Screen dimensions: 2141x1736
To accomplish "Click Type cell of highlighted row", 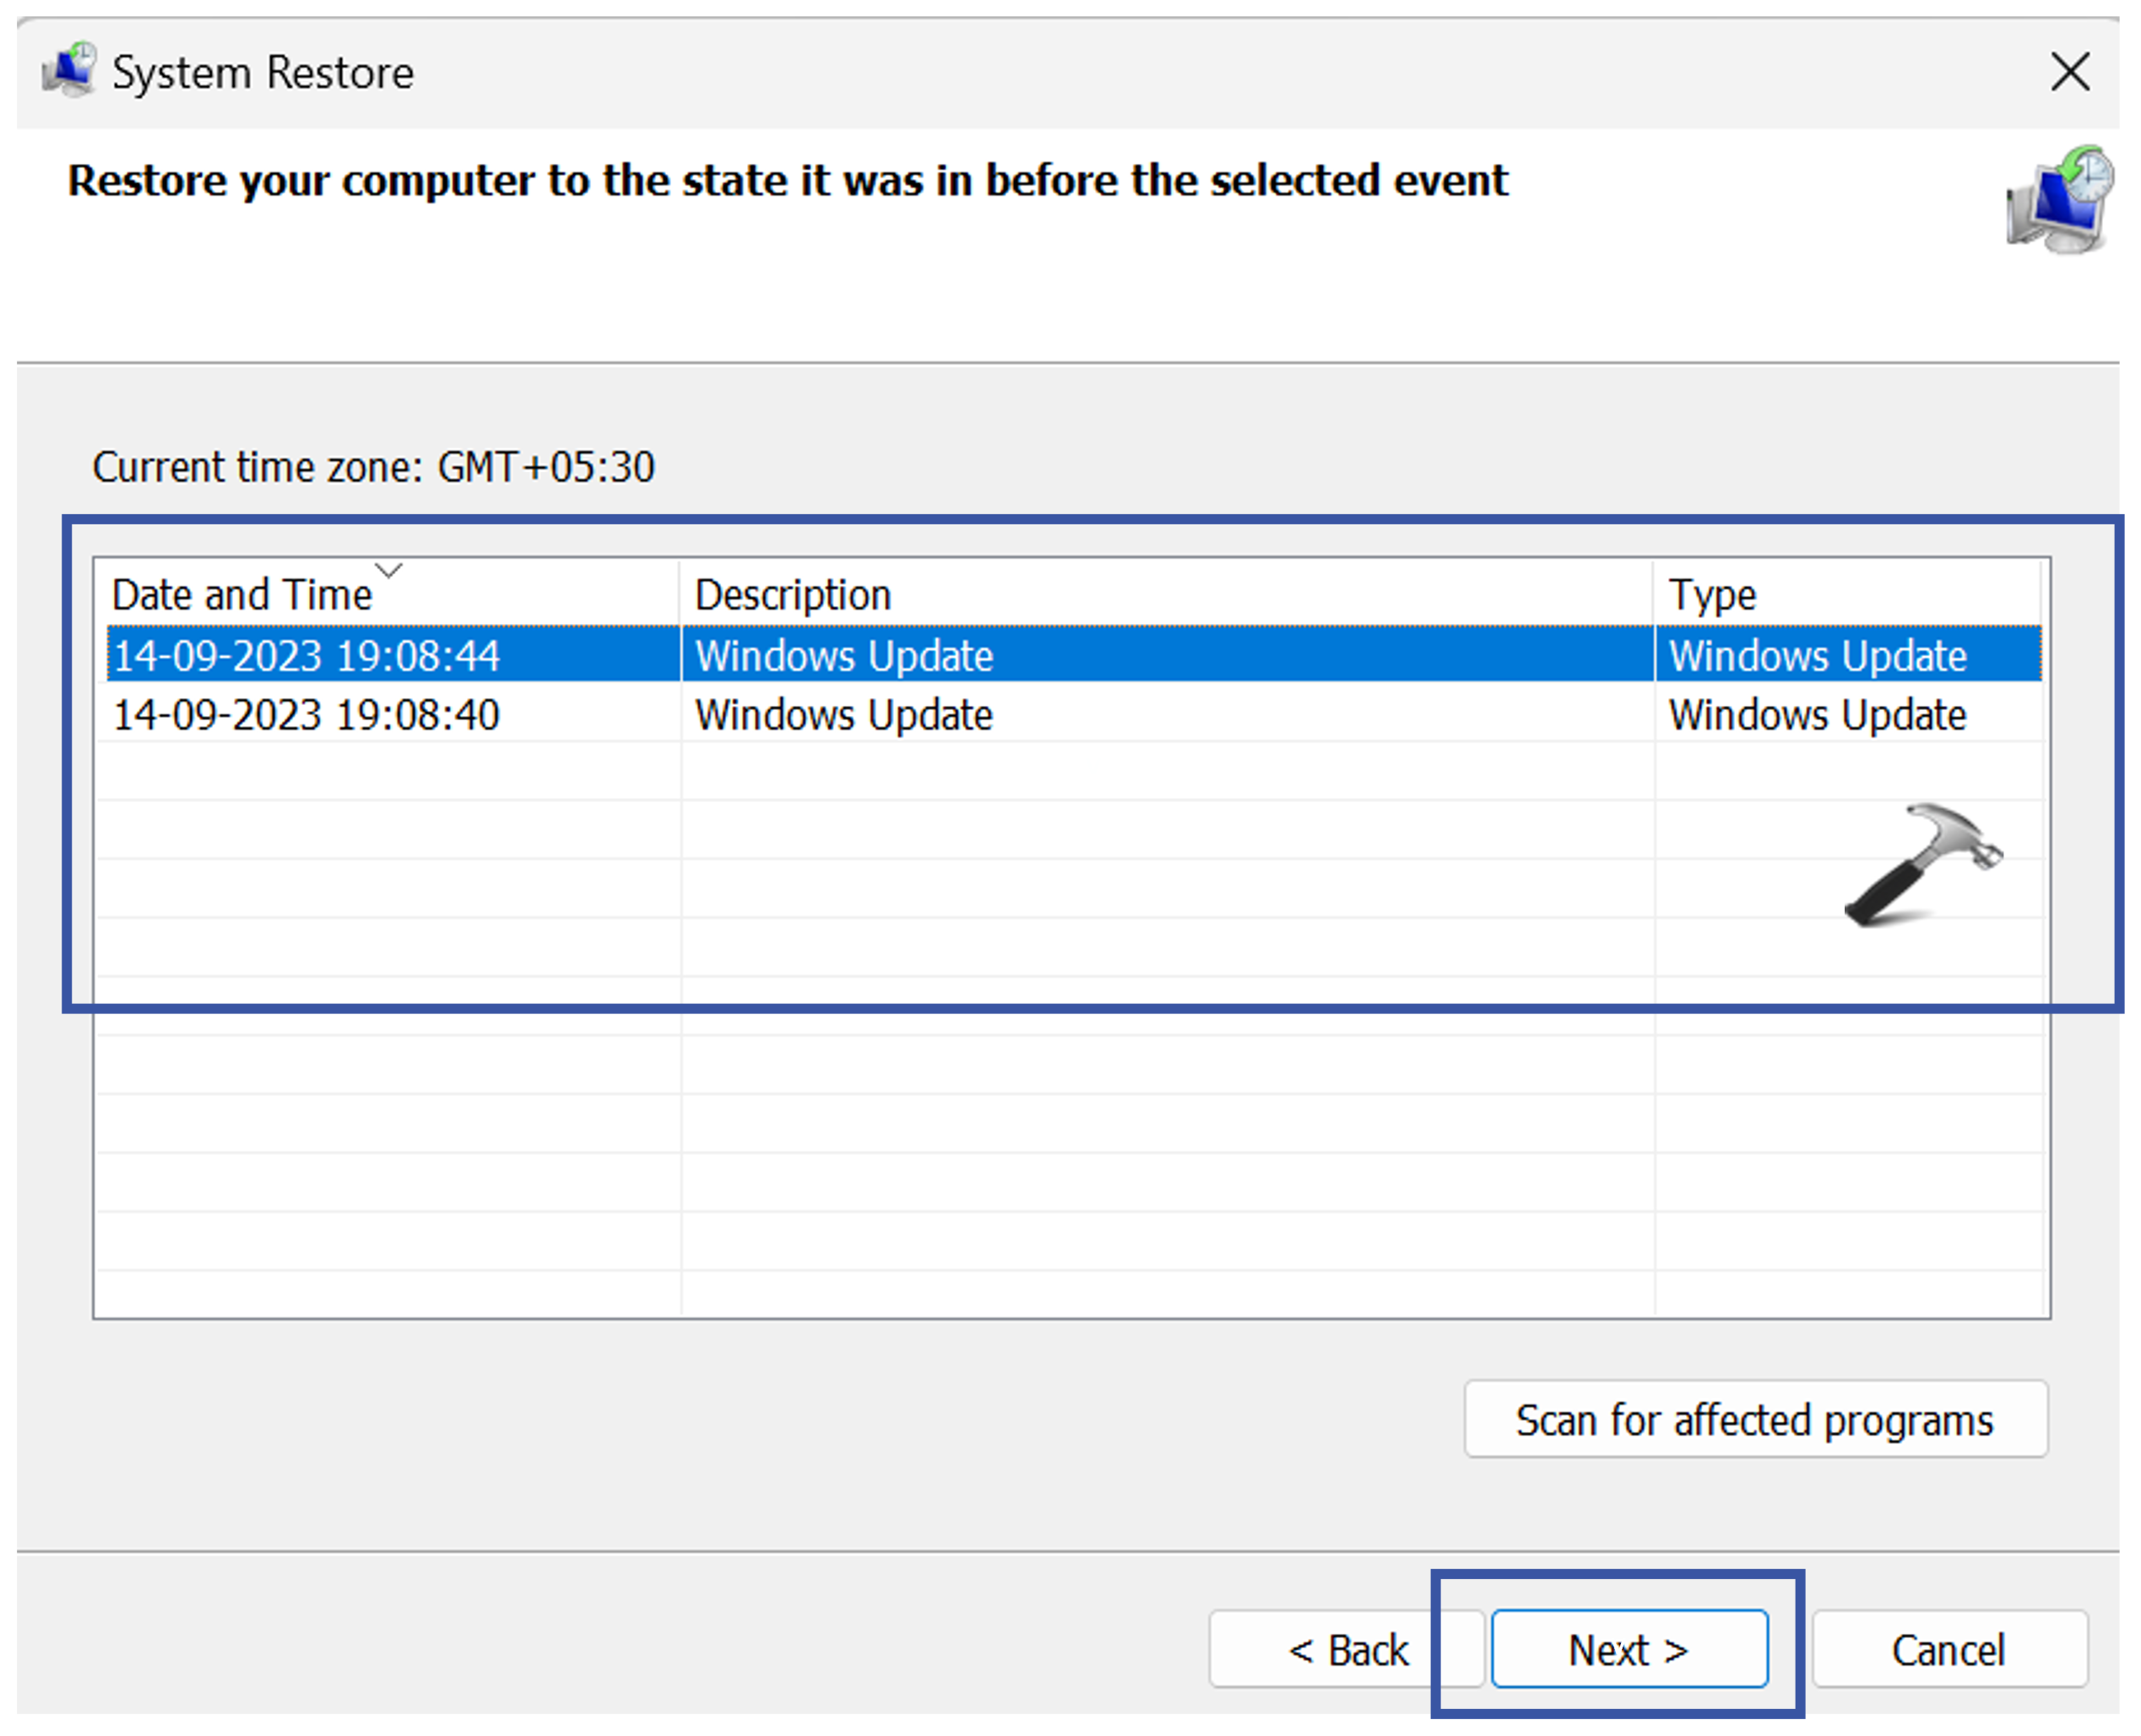I will [1816, 656].
